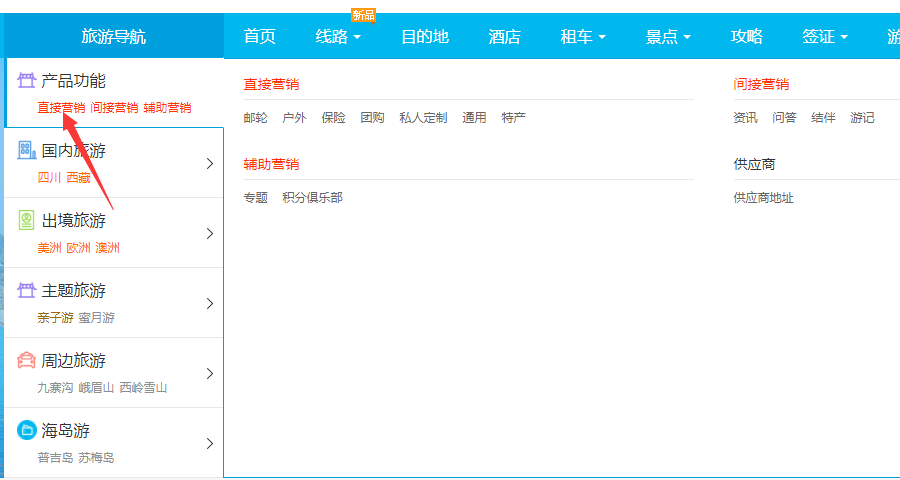Open the 线路 dropdown menu

(338, 37)
